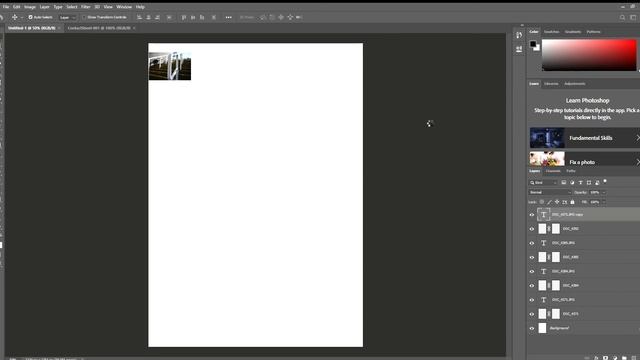Viewport: 640px width, 360px height.
Task: Open the File menu
Action: point(6,7)
